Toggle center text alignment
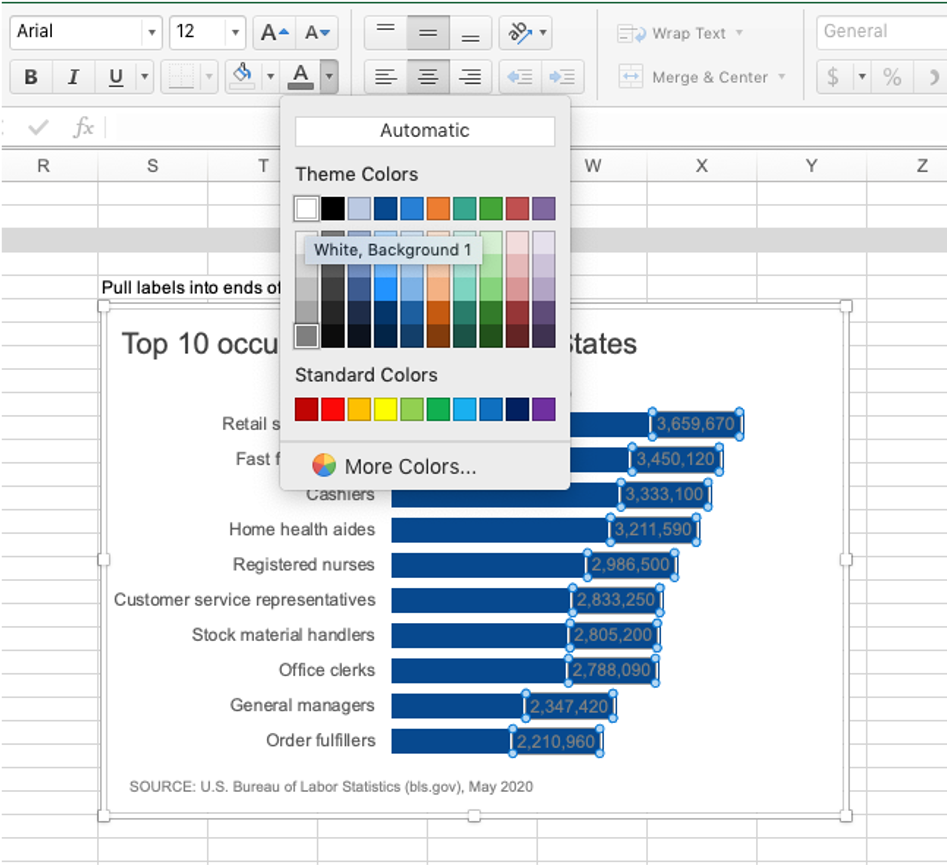The image size is (947, 866). pos(427,77)
